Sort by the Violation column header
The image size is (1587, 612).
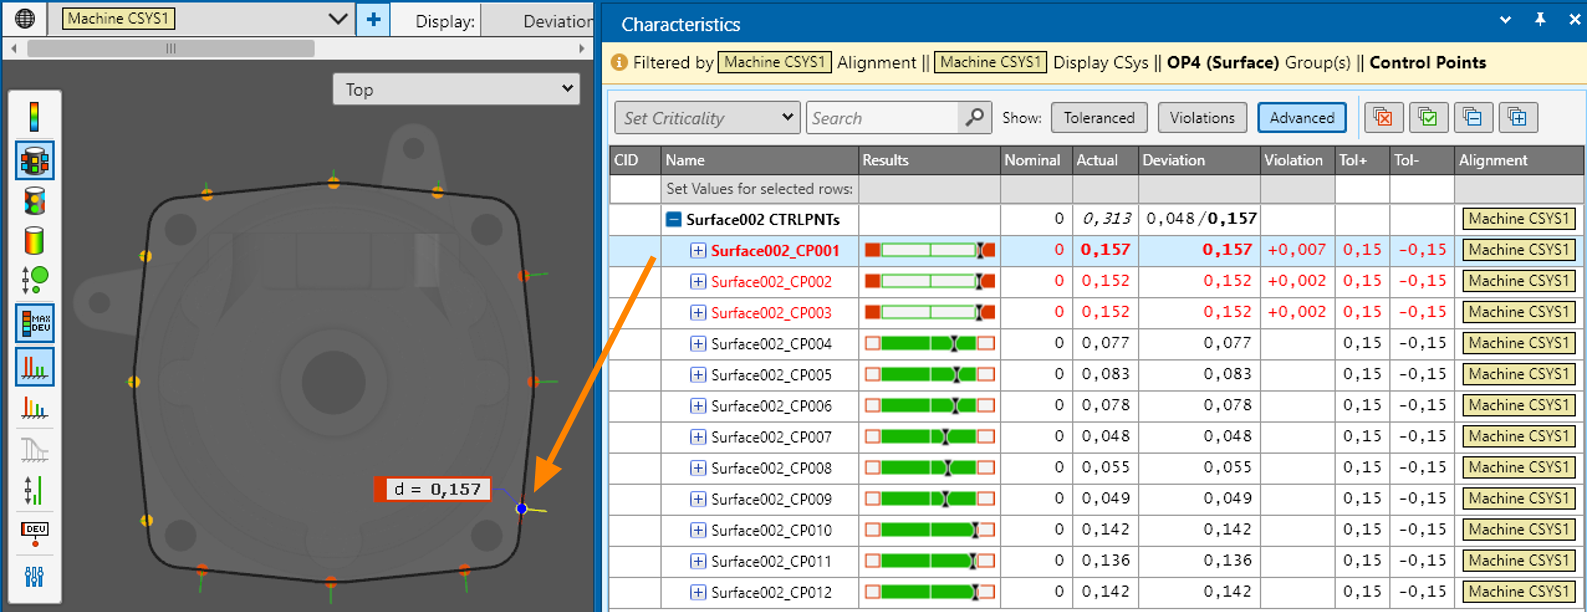coord(1297,160)
